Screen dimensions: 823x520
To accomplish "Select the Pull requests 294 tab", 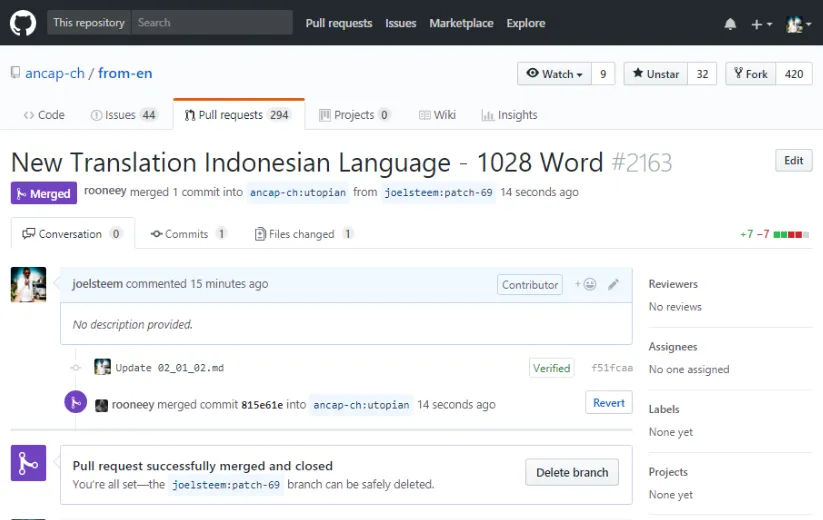I will point(239,114).
